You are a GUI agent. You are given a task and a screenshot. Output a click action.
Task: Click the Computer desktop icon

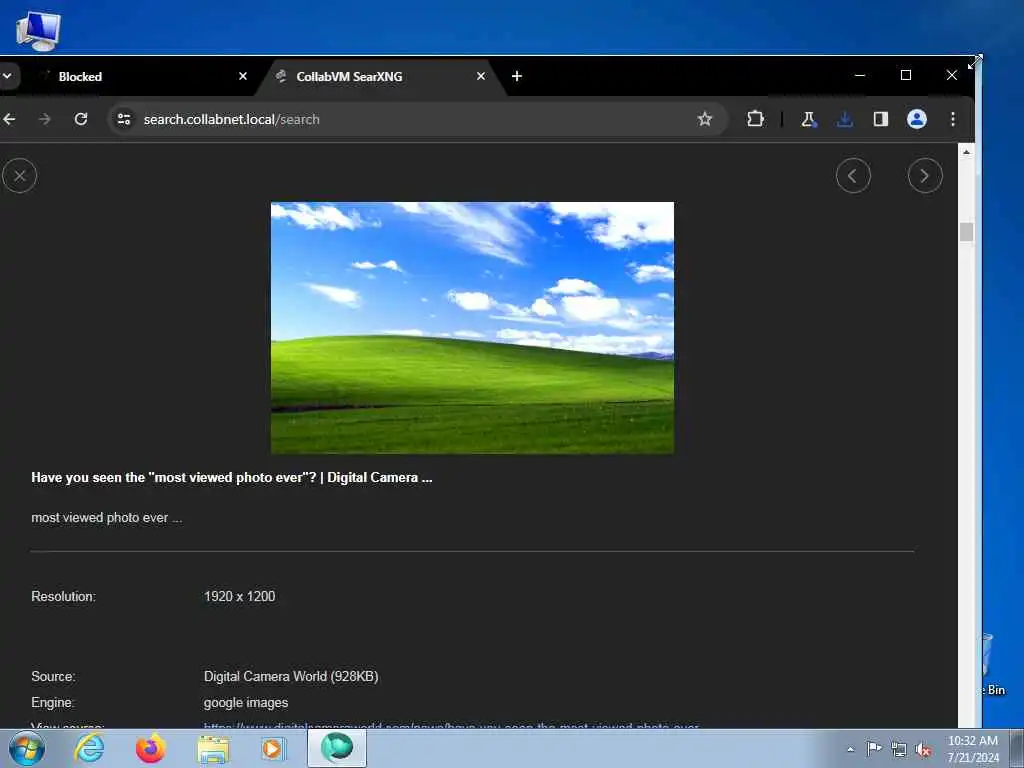38,31
